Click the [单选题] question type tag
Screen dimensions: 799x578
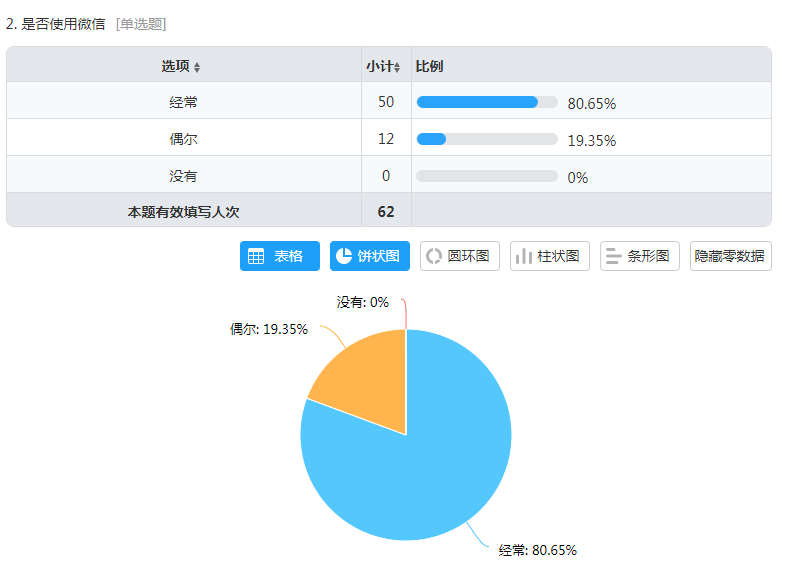tap(141, 24)
